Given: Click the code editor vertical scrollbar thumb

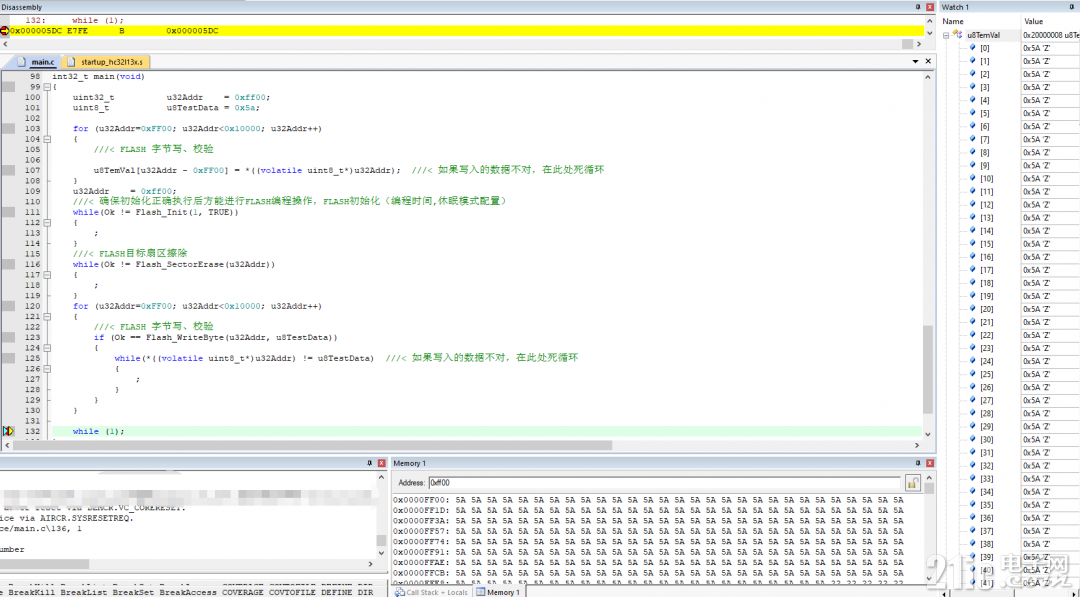Looking at the screenshot, I should [927, 370].
